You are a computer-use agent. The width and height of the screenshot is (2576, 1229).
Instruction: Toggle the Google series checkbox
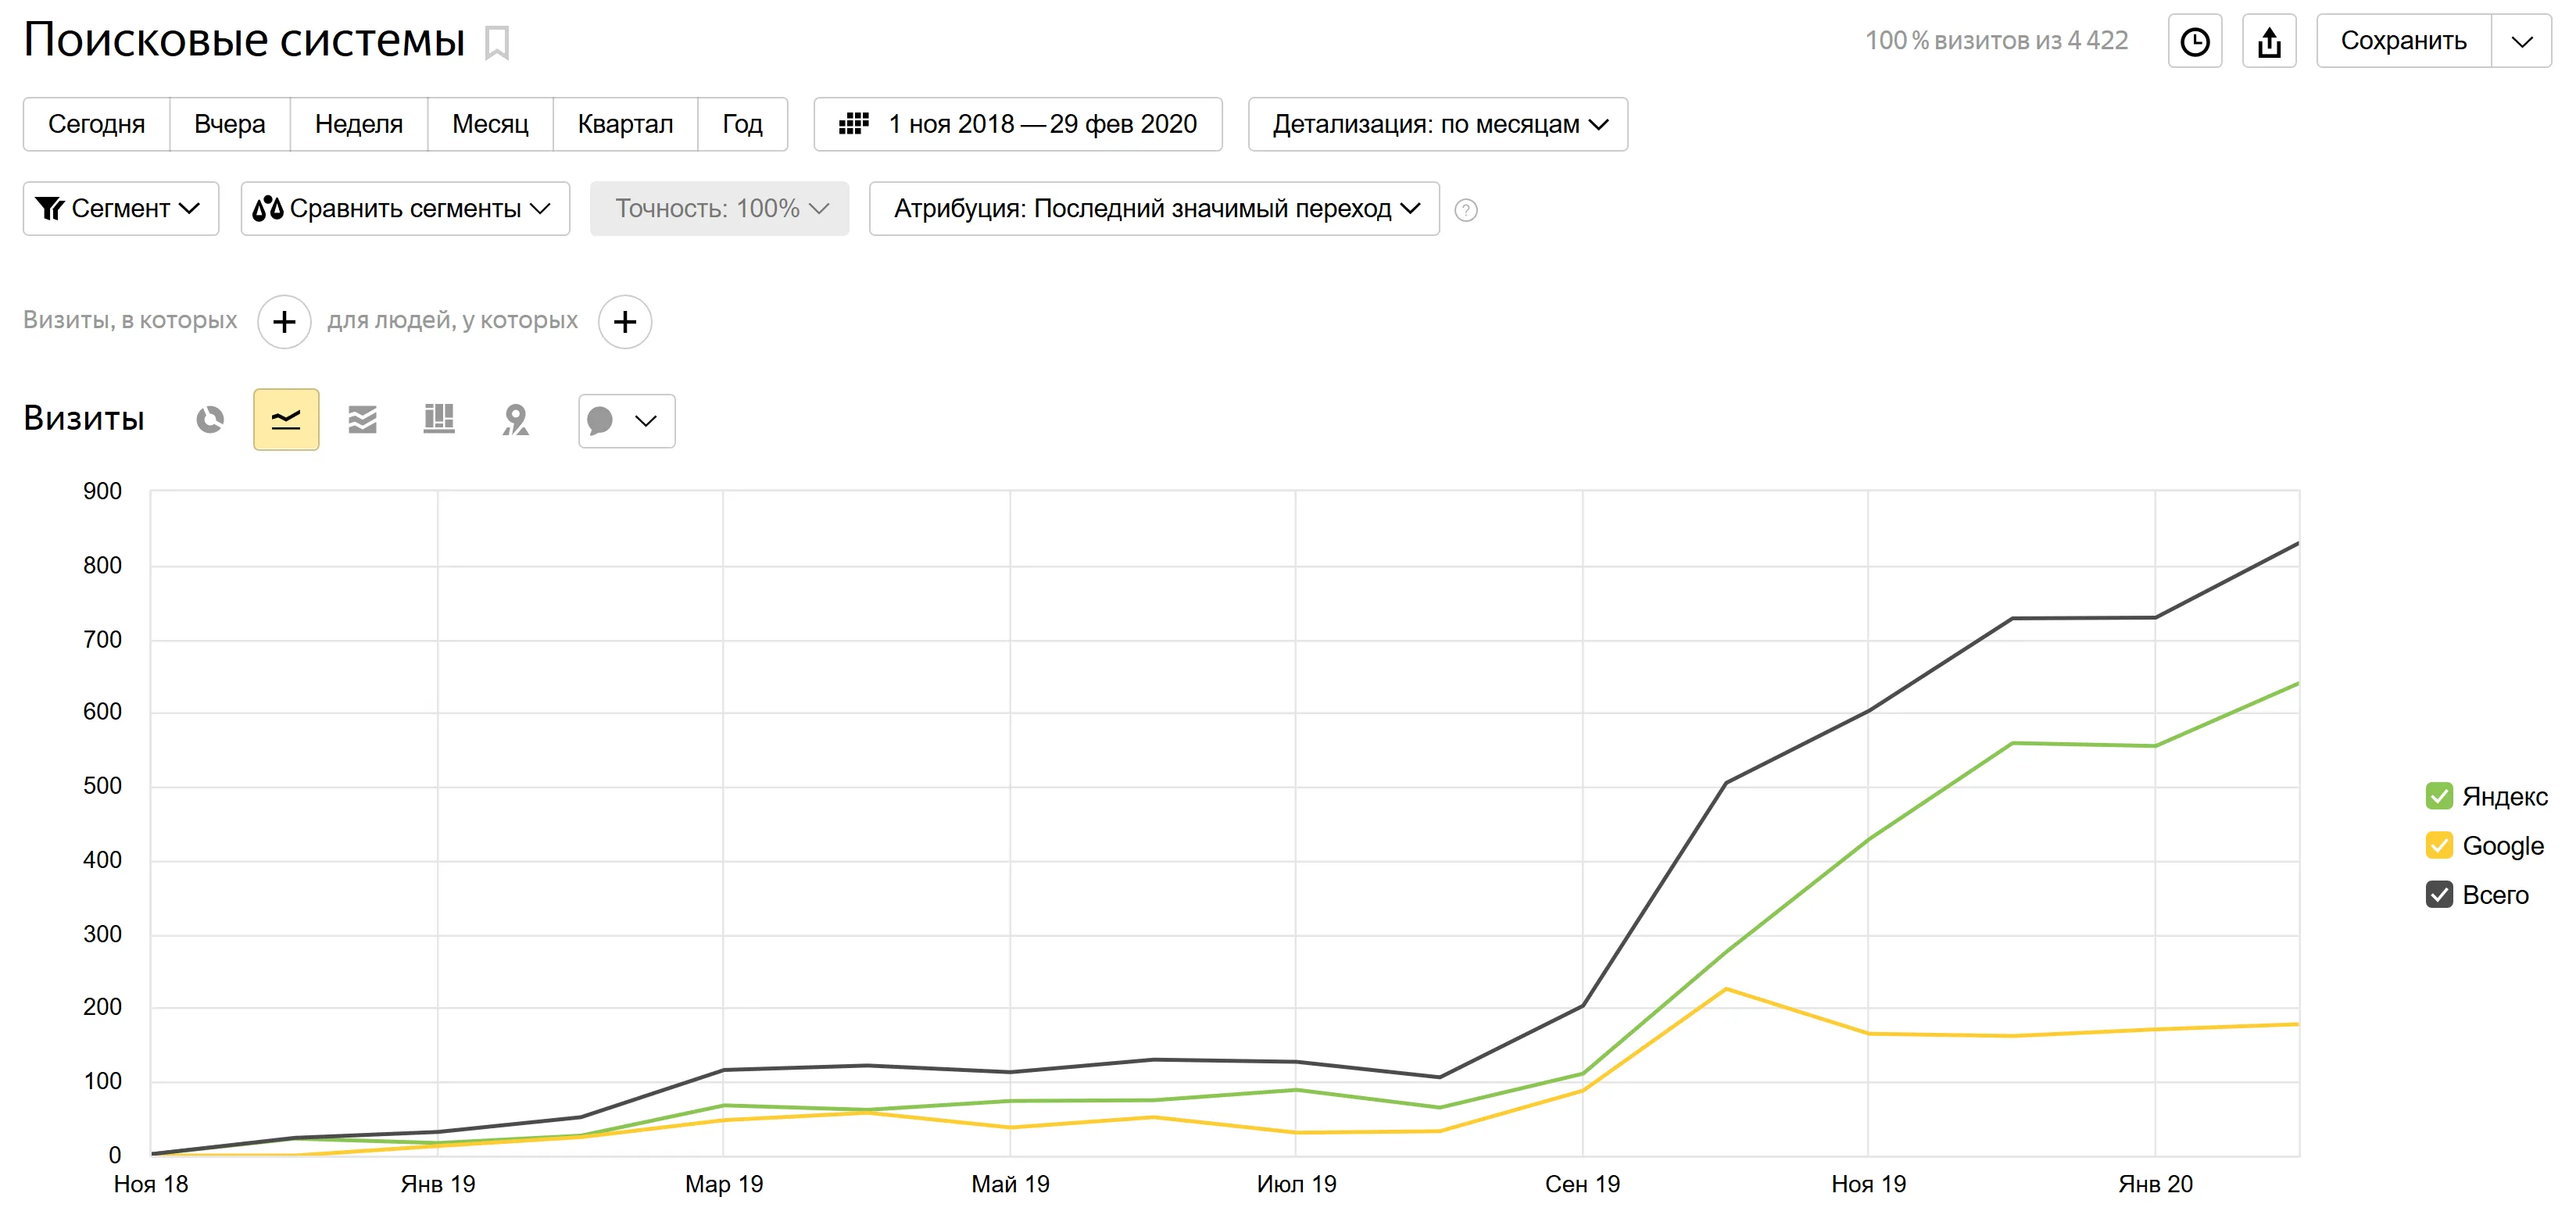pos(2439,845)
